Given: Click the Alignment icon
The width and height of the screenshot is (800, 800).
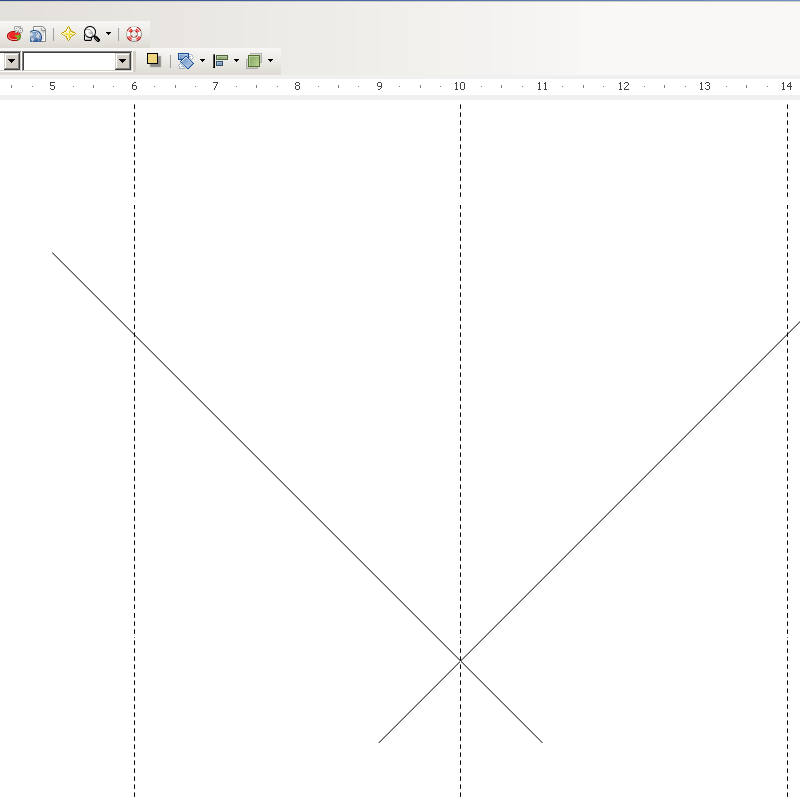Looking at the screenshot, I should click(x=220, y=61).
